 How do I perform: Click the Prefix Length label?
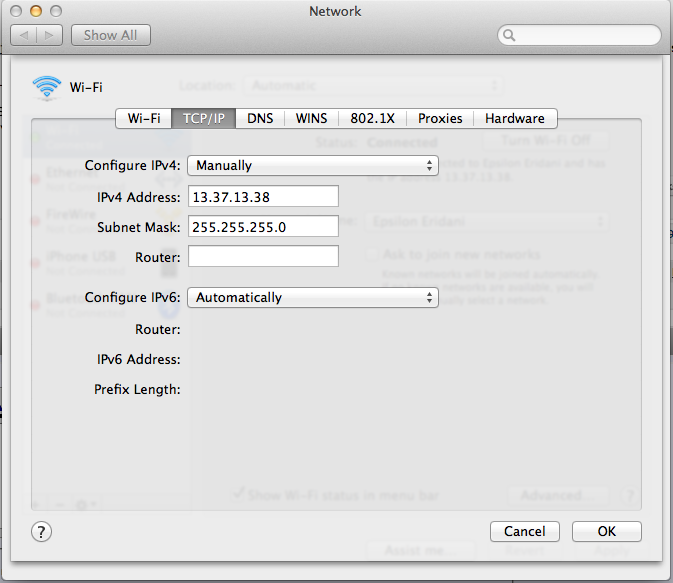click(x=137, y=389)
